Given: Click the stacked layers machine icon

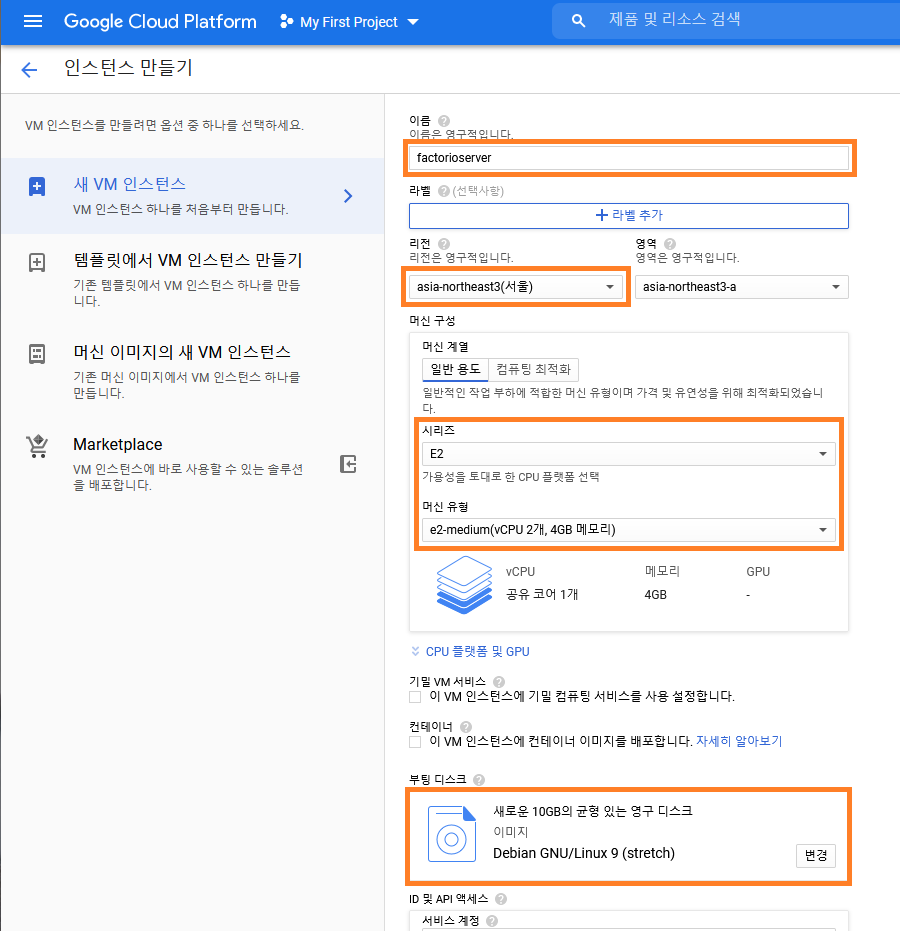Looking at the screenshot, I should tap(464, 584).
